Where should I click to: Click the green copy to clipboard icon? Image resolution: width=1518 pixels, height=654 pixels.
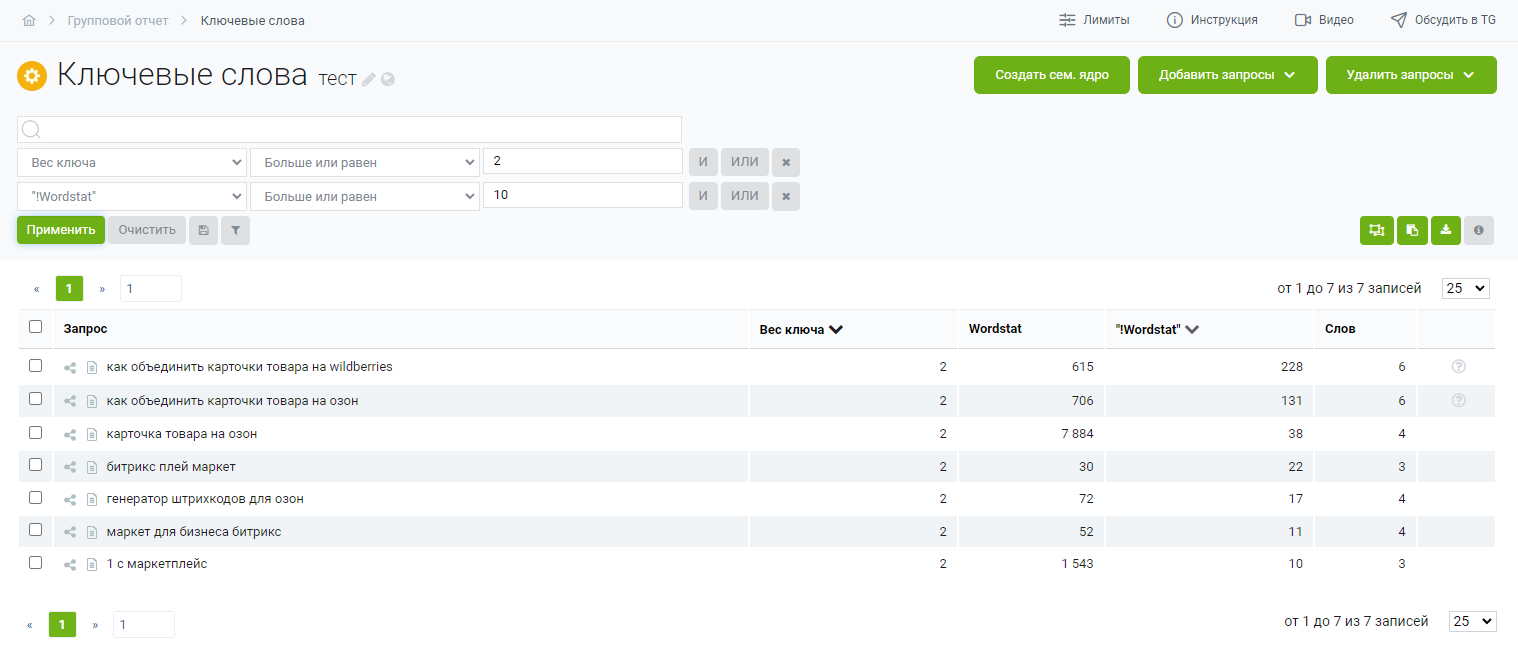(1411, 230)
